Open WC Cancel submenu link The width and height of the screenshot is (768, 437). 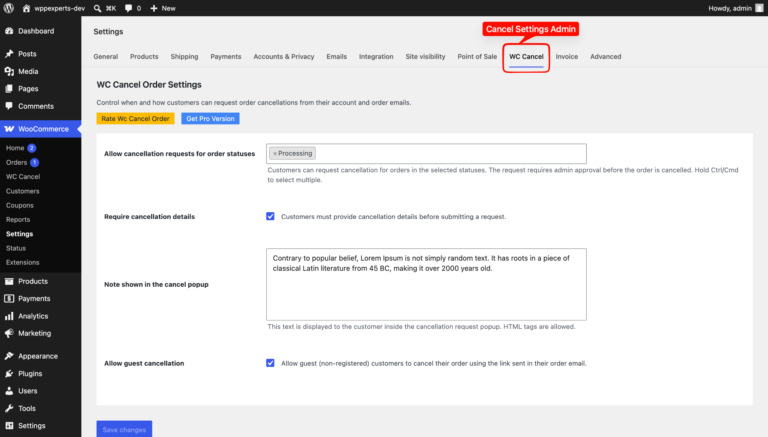pyautogui.click(x=23, y=176)
